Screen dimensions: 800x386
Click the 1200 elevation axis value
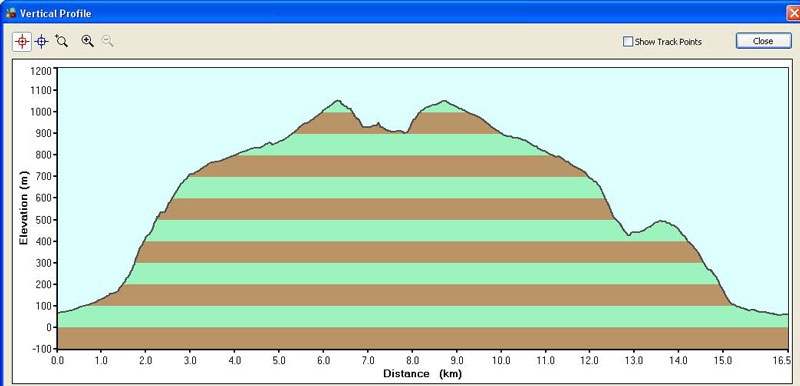[41, 70]
